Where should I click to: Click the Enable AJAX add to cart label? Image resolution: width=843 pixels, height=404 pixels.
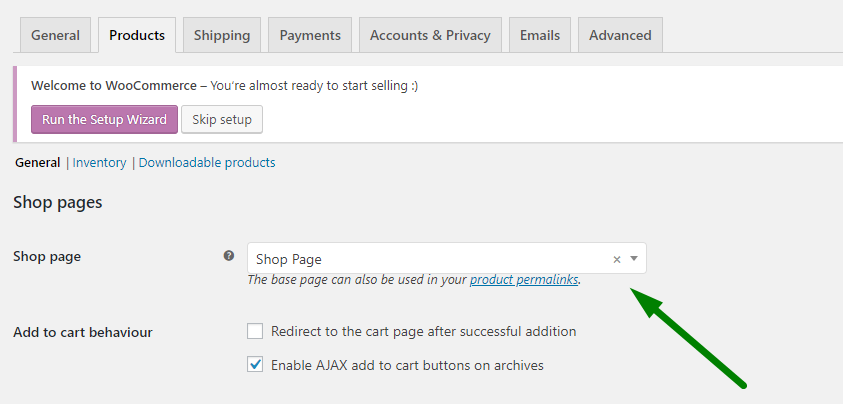407,365
